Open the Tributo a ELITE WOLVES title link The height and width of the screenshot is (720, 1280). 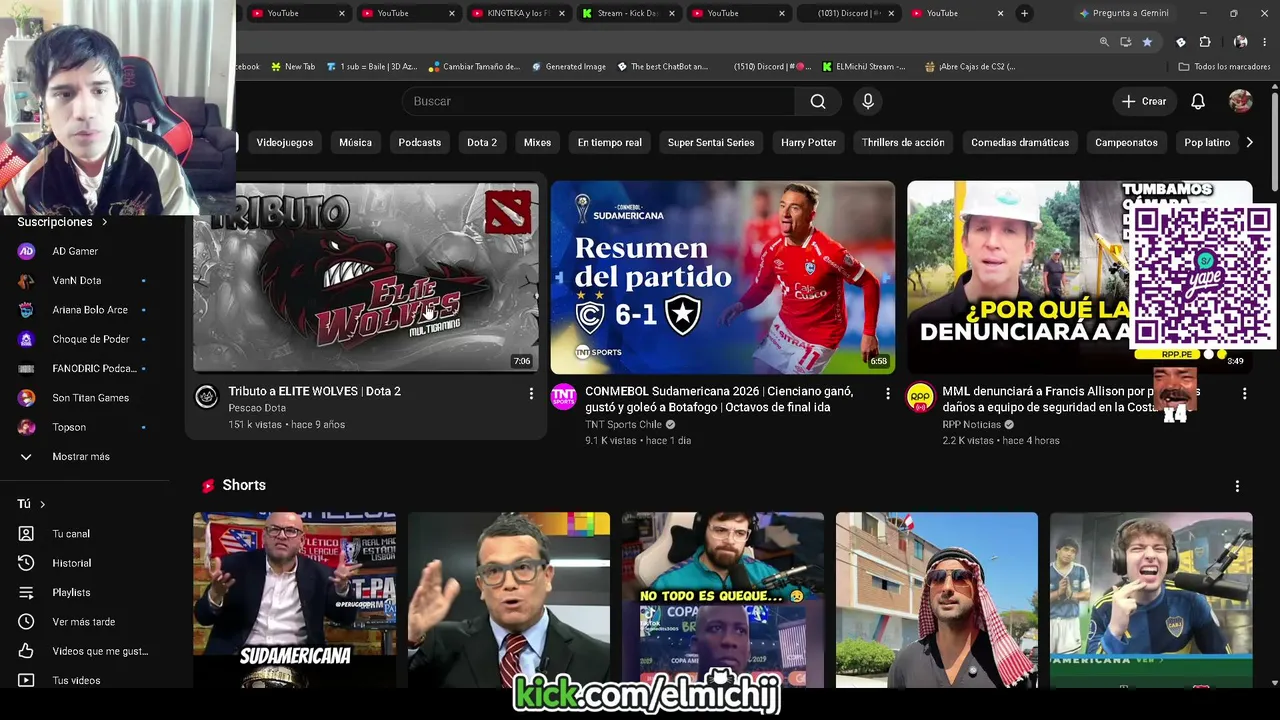[x=314, y=391]
